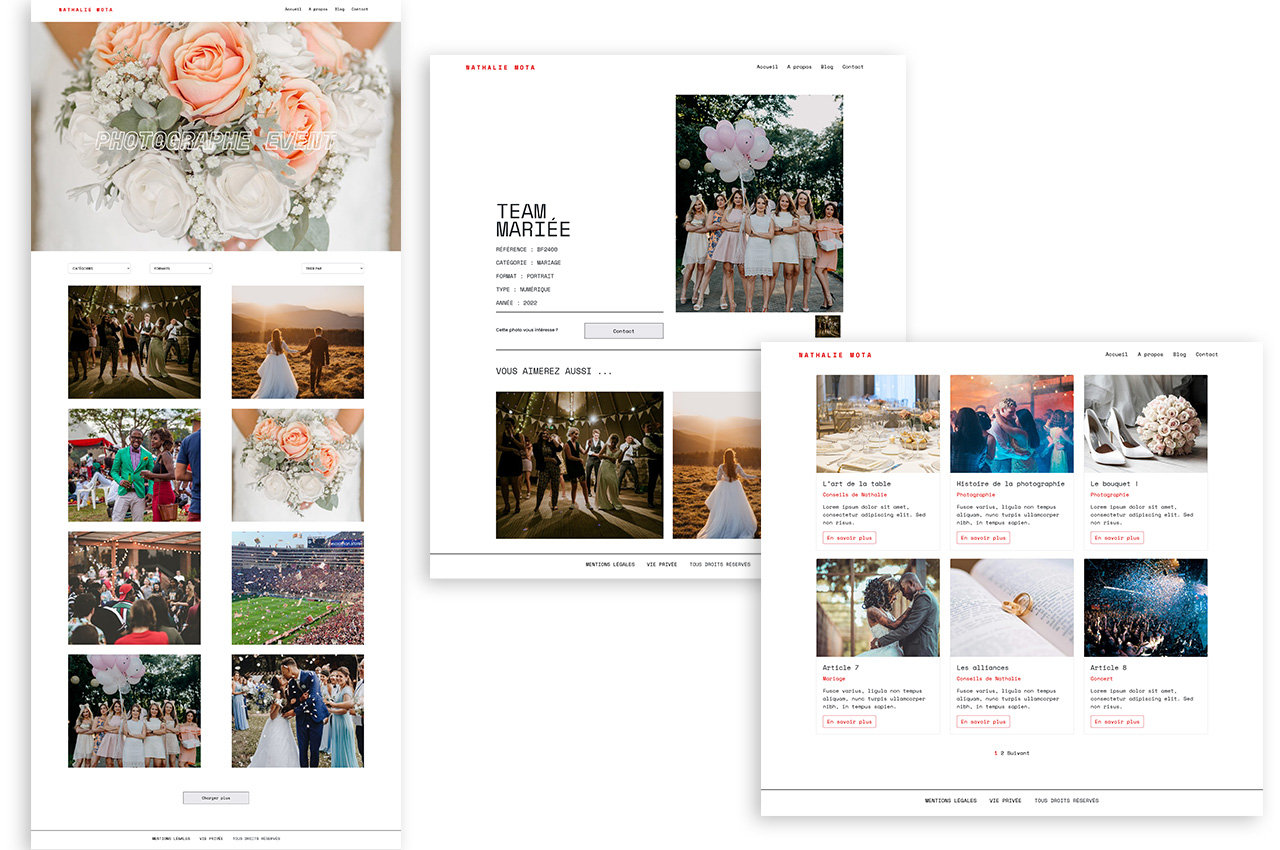
Task: Click the Charger plus button
Action: pos(215,798)
